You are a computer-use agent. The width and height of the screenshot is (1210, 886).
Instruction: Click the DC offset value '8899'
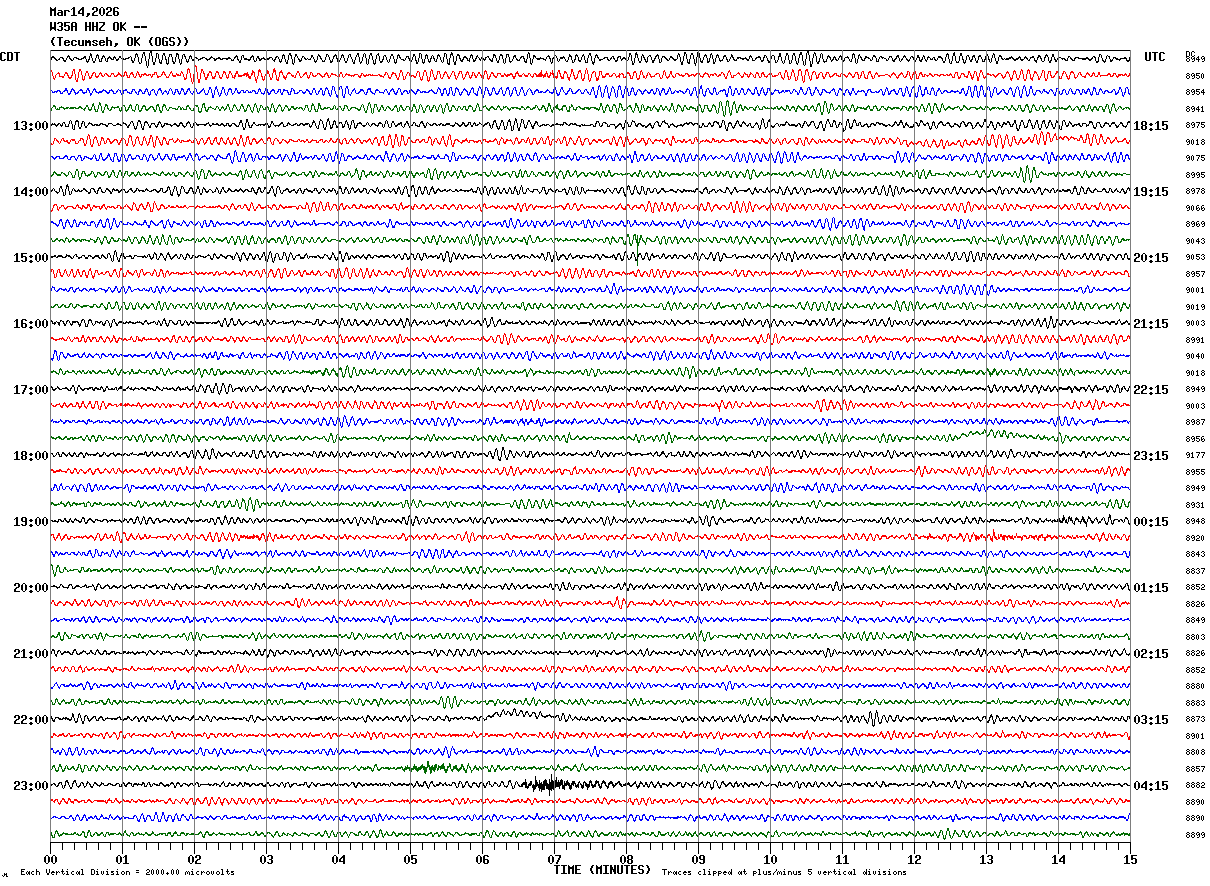point(1195,835)
